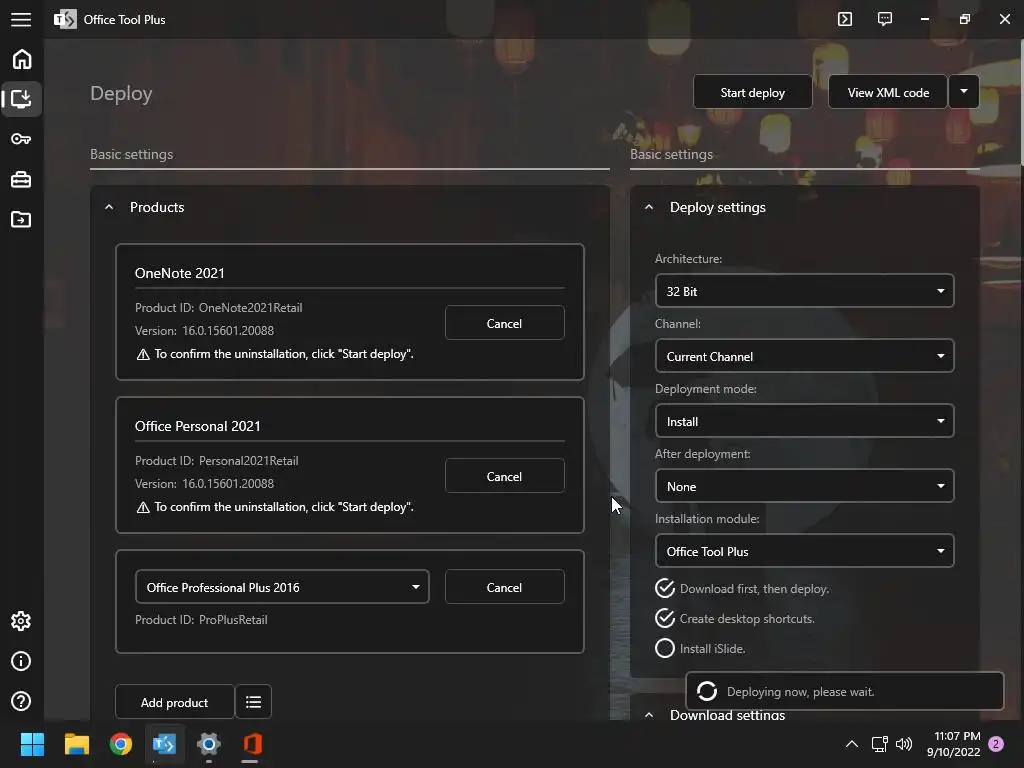Collapse the Deploy settings section

tap(648, 207)
